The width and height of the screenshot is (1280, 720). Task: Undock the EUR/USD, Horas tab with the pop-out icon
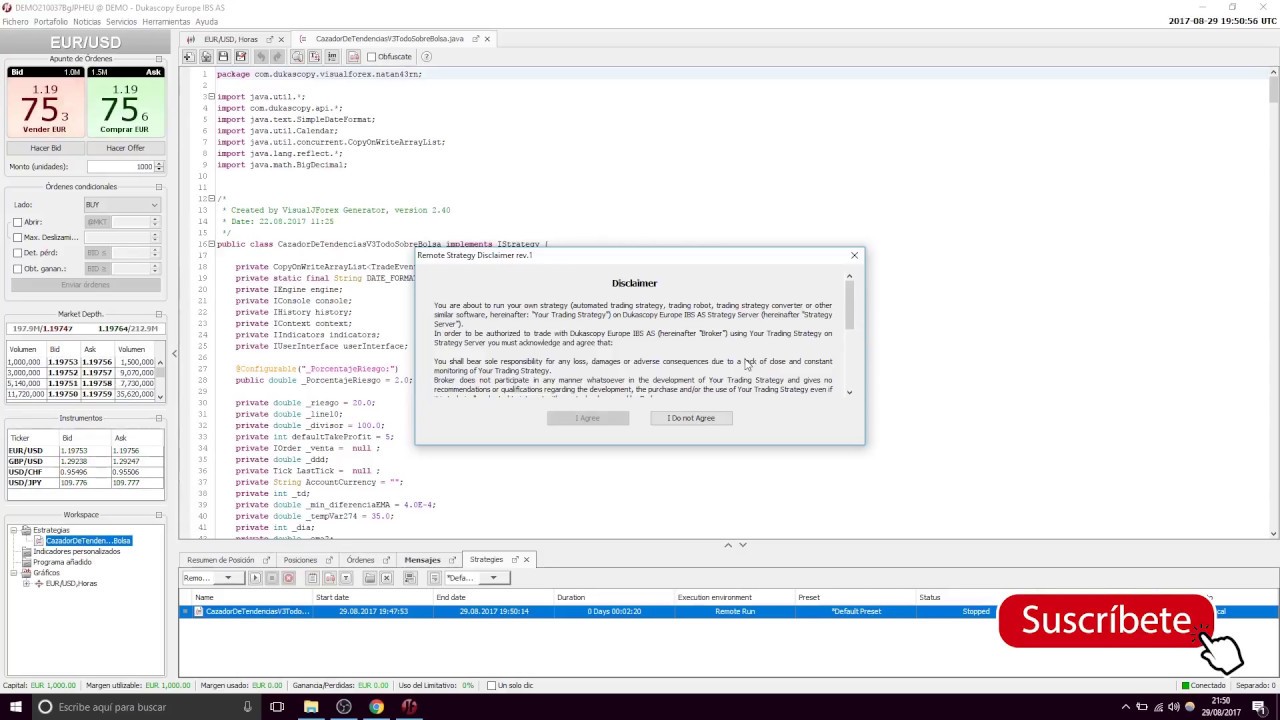point(269,39)
